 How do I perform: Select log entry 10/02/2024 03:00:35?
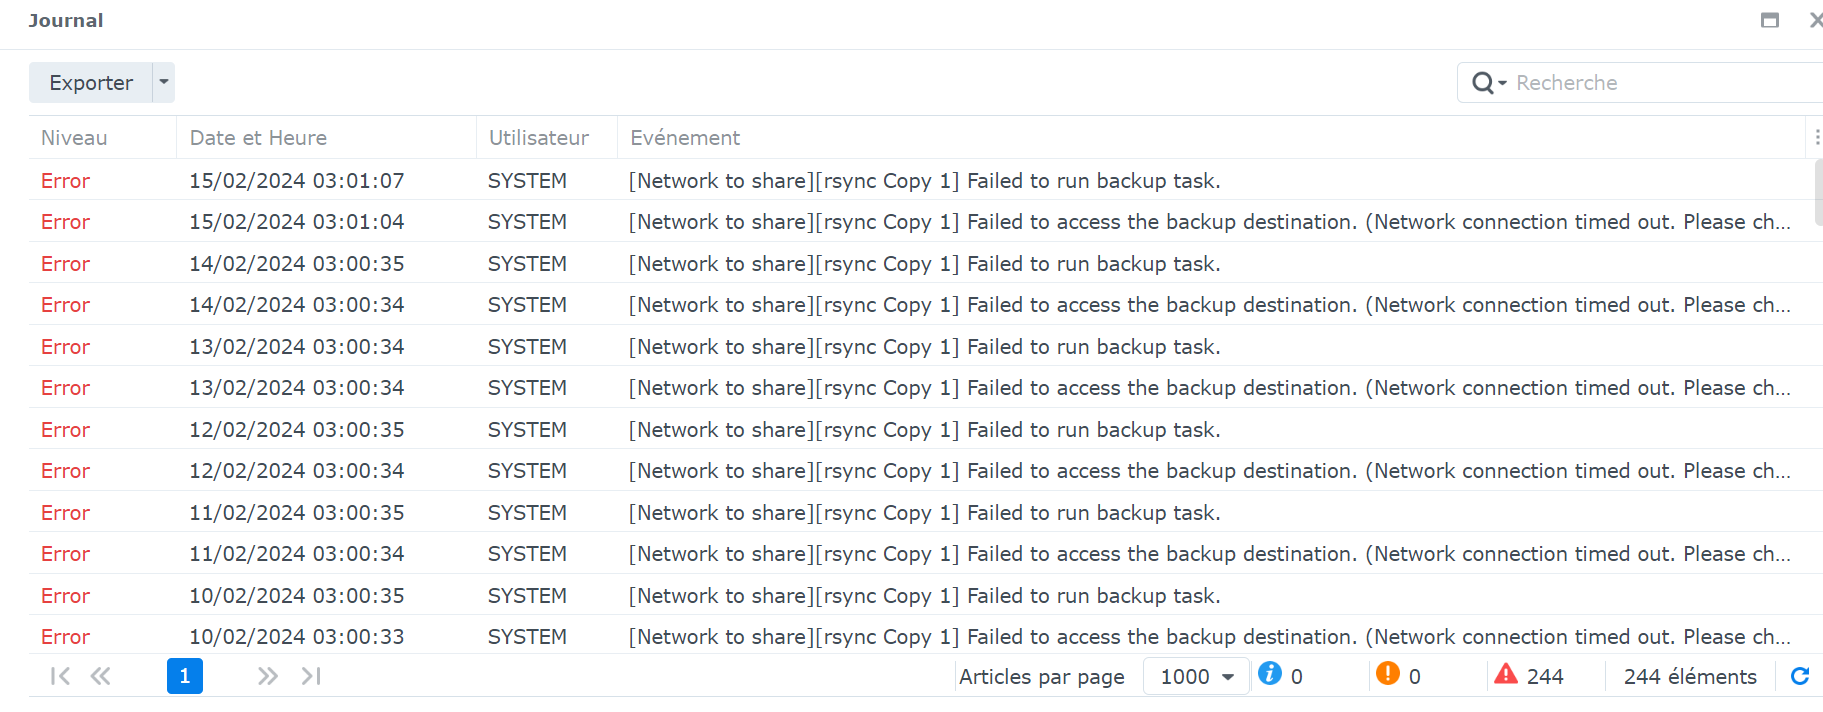click(x=921, y=596)
